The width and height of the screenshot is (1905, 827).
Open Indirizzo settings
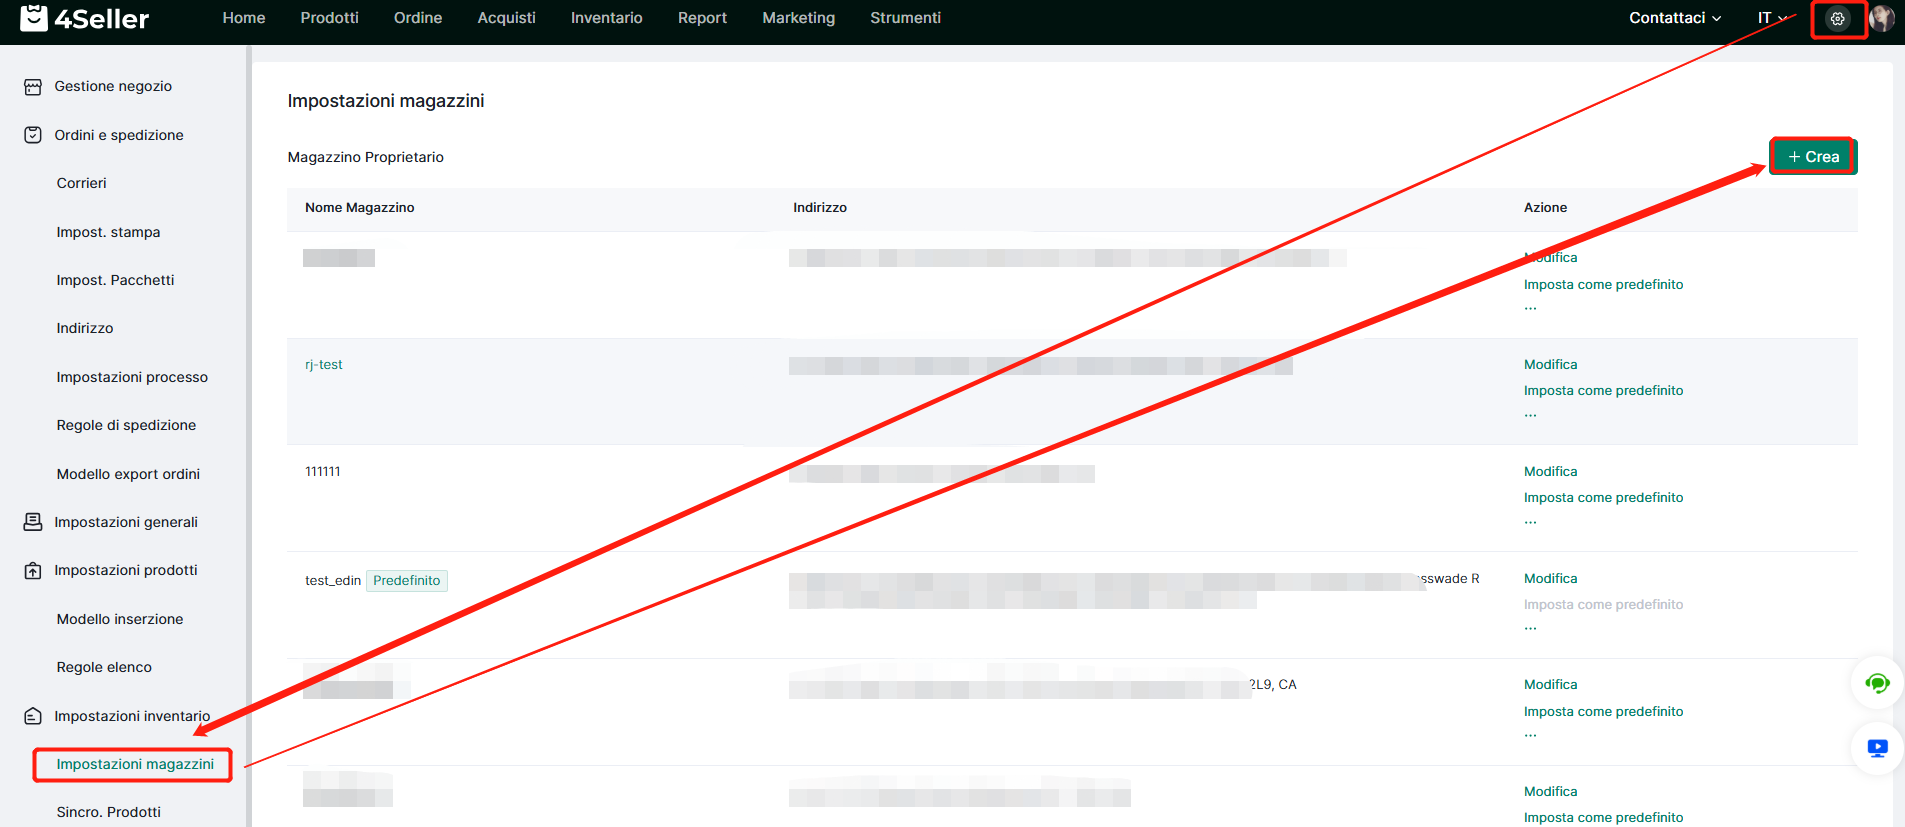(85, 328)
